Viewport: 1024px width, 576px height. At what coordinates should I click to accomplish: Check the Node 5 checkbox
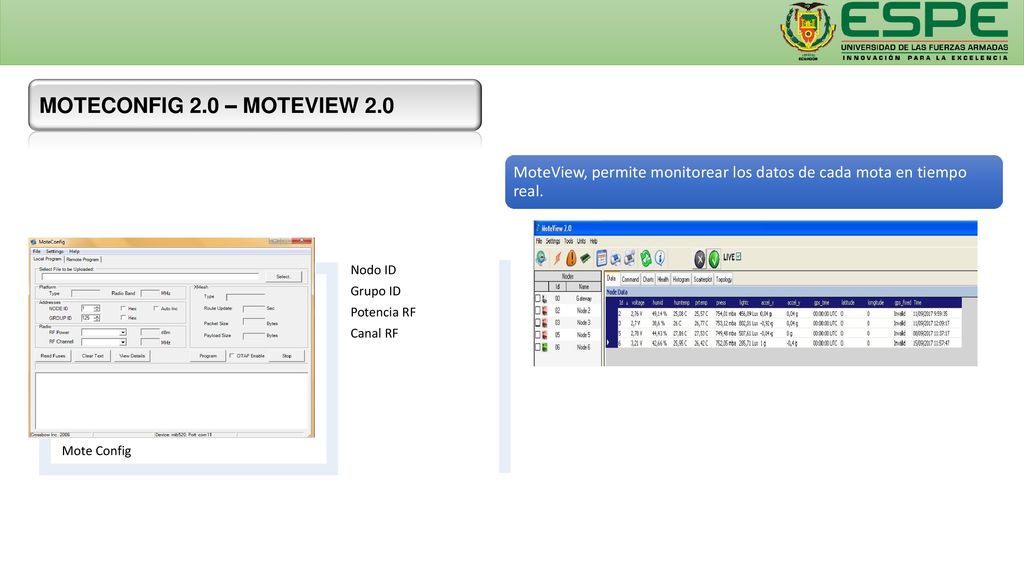pyautogui.click(x=538, y=335)
